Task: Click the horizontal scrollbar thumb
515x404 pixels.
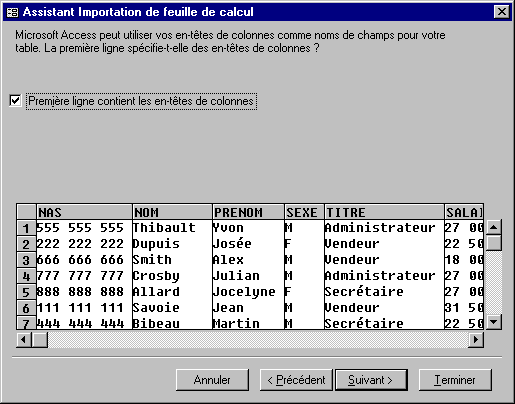Action: (40, 340)
